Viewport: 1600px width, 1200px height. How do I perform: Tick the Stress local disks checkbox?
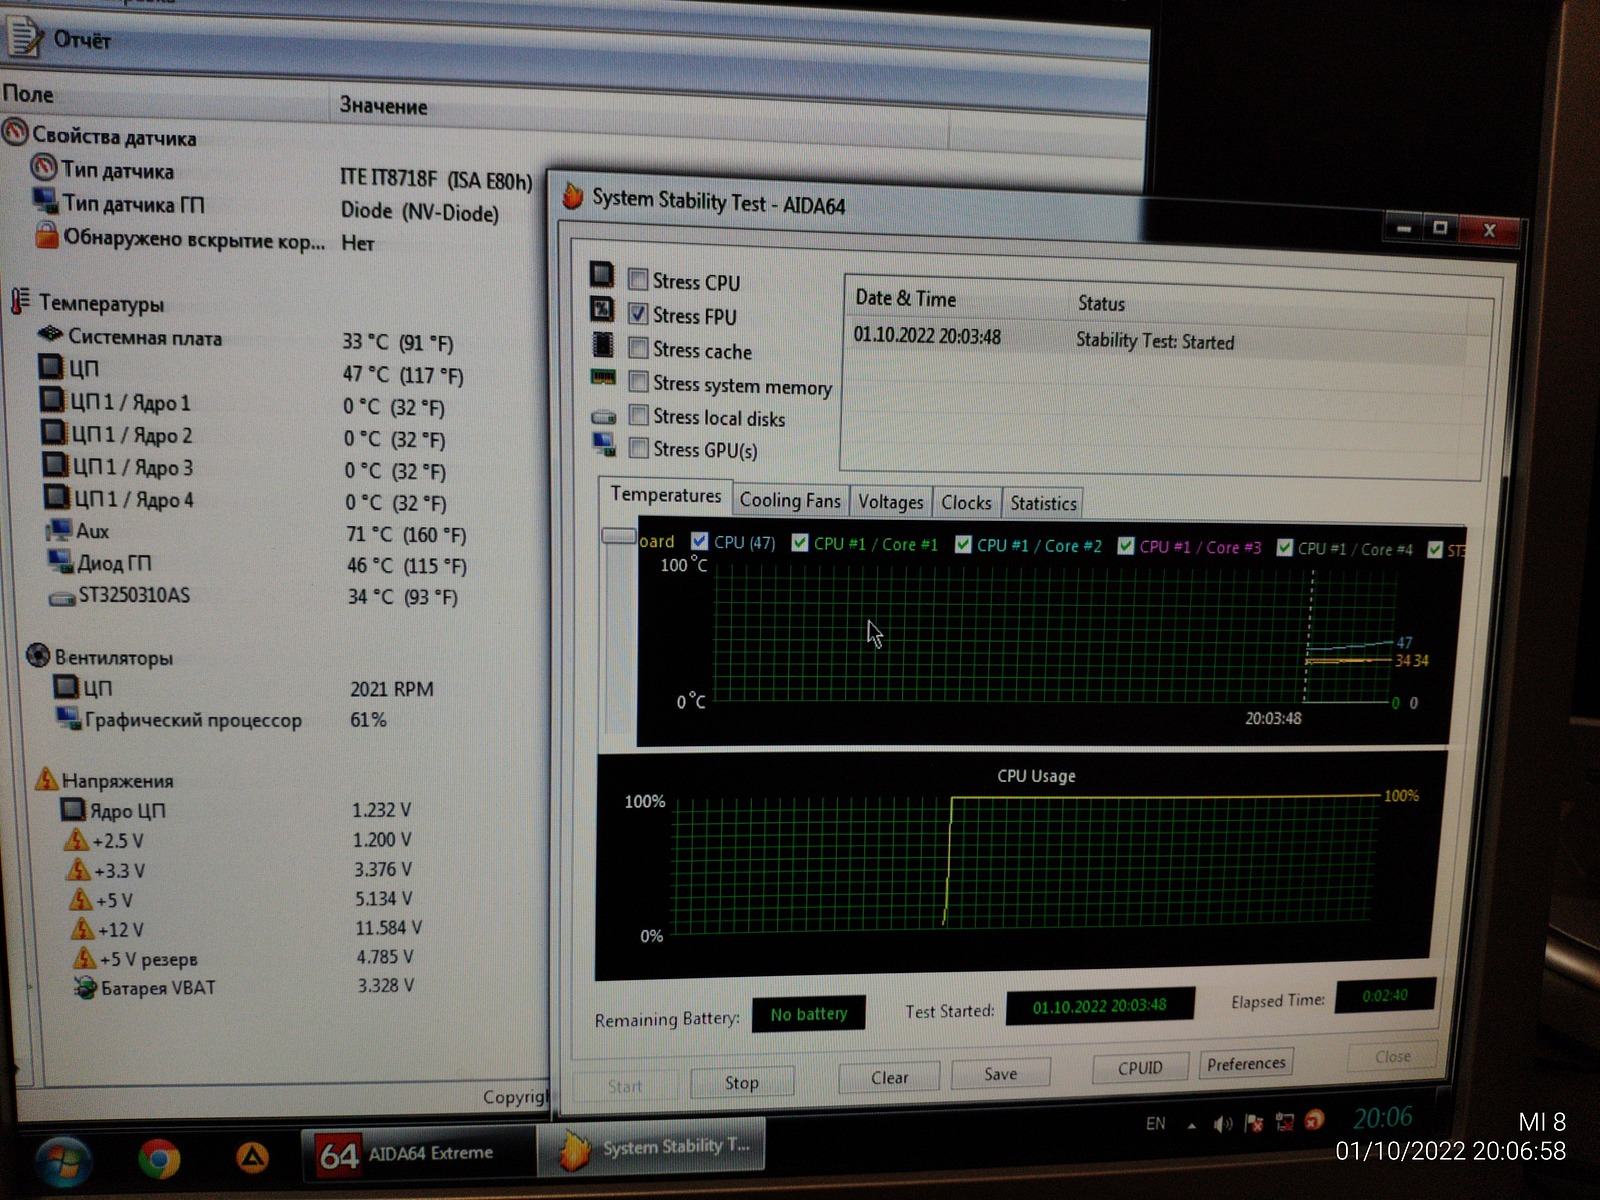(639, 415)
